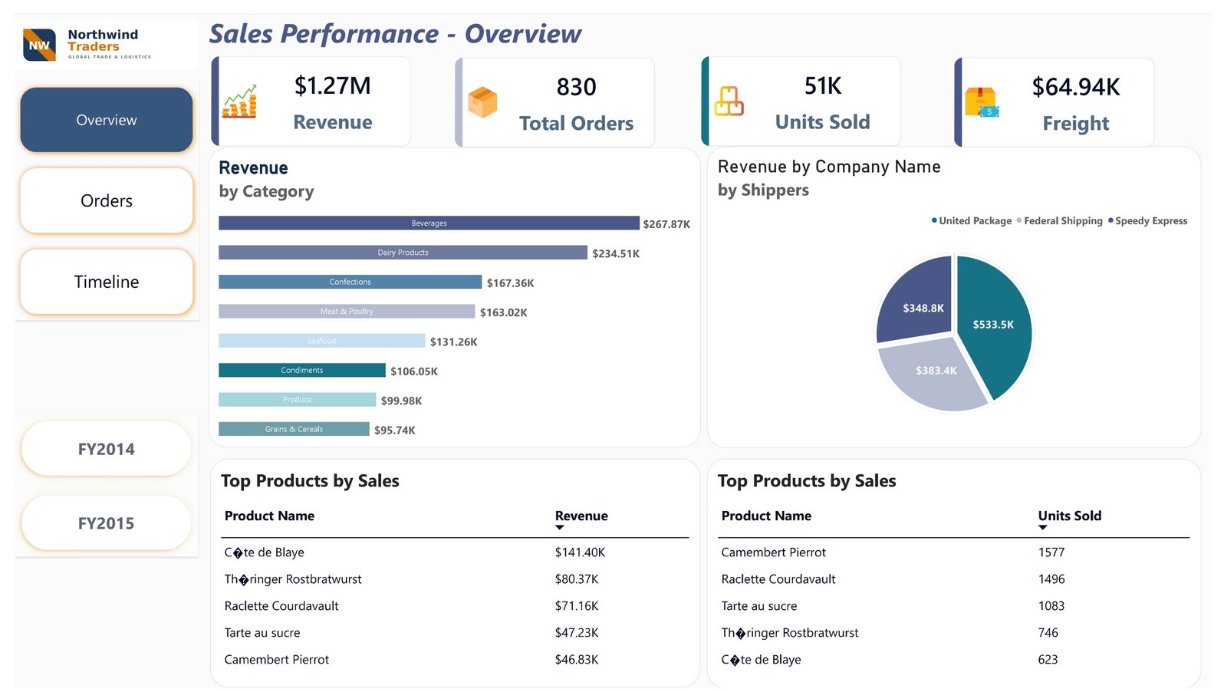
Task: Select the Confections bar
Action: coord(350,282)
